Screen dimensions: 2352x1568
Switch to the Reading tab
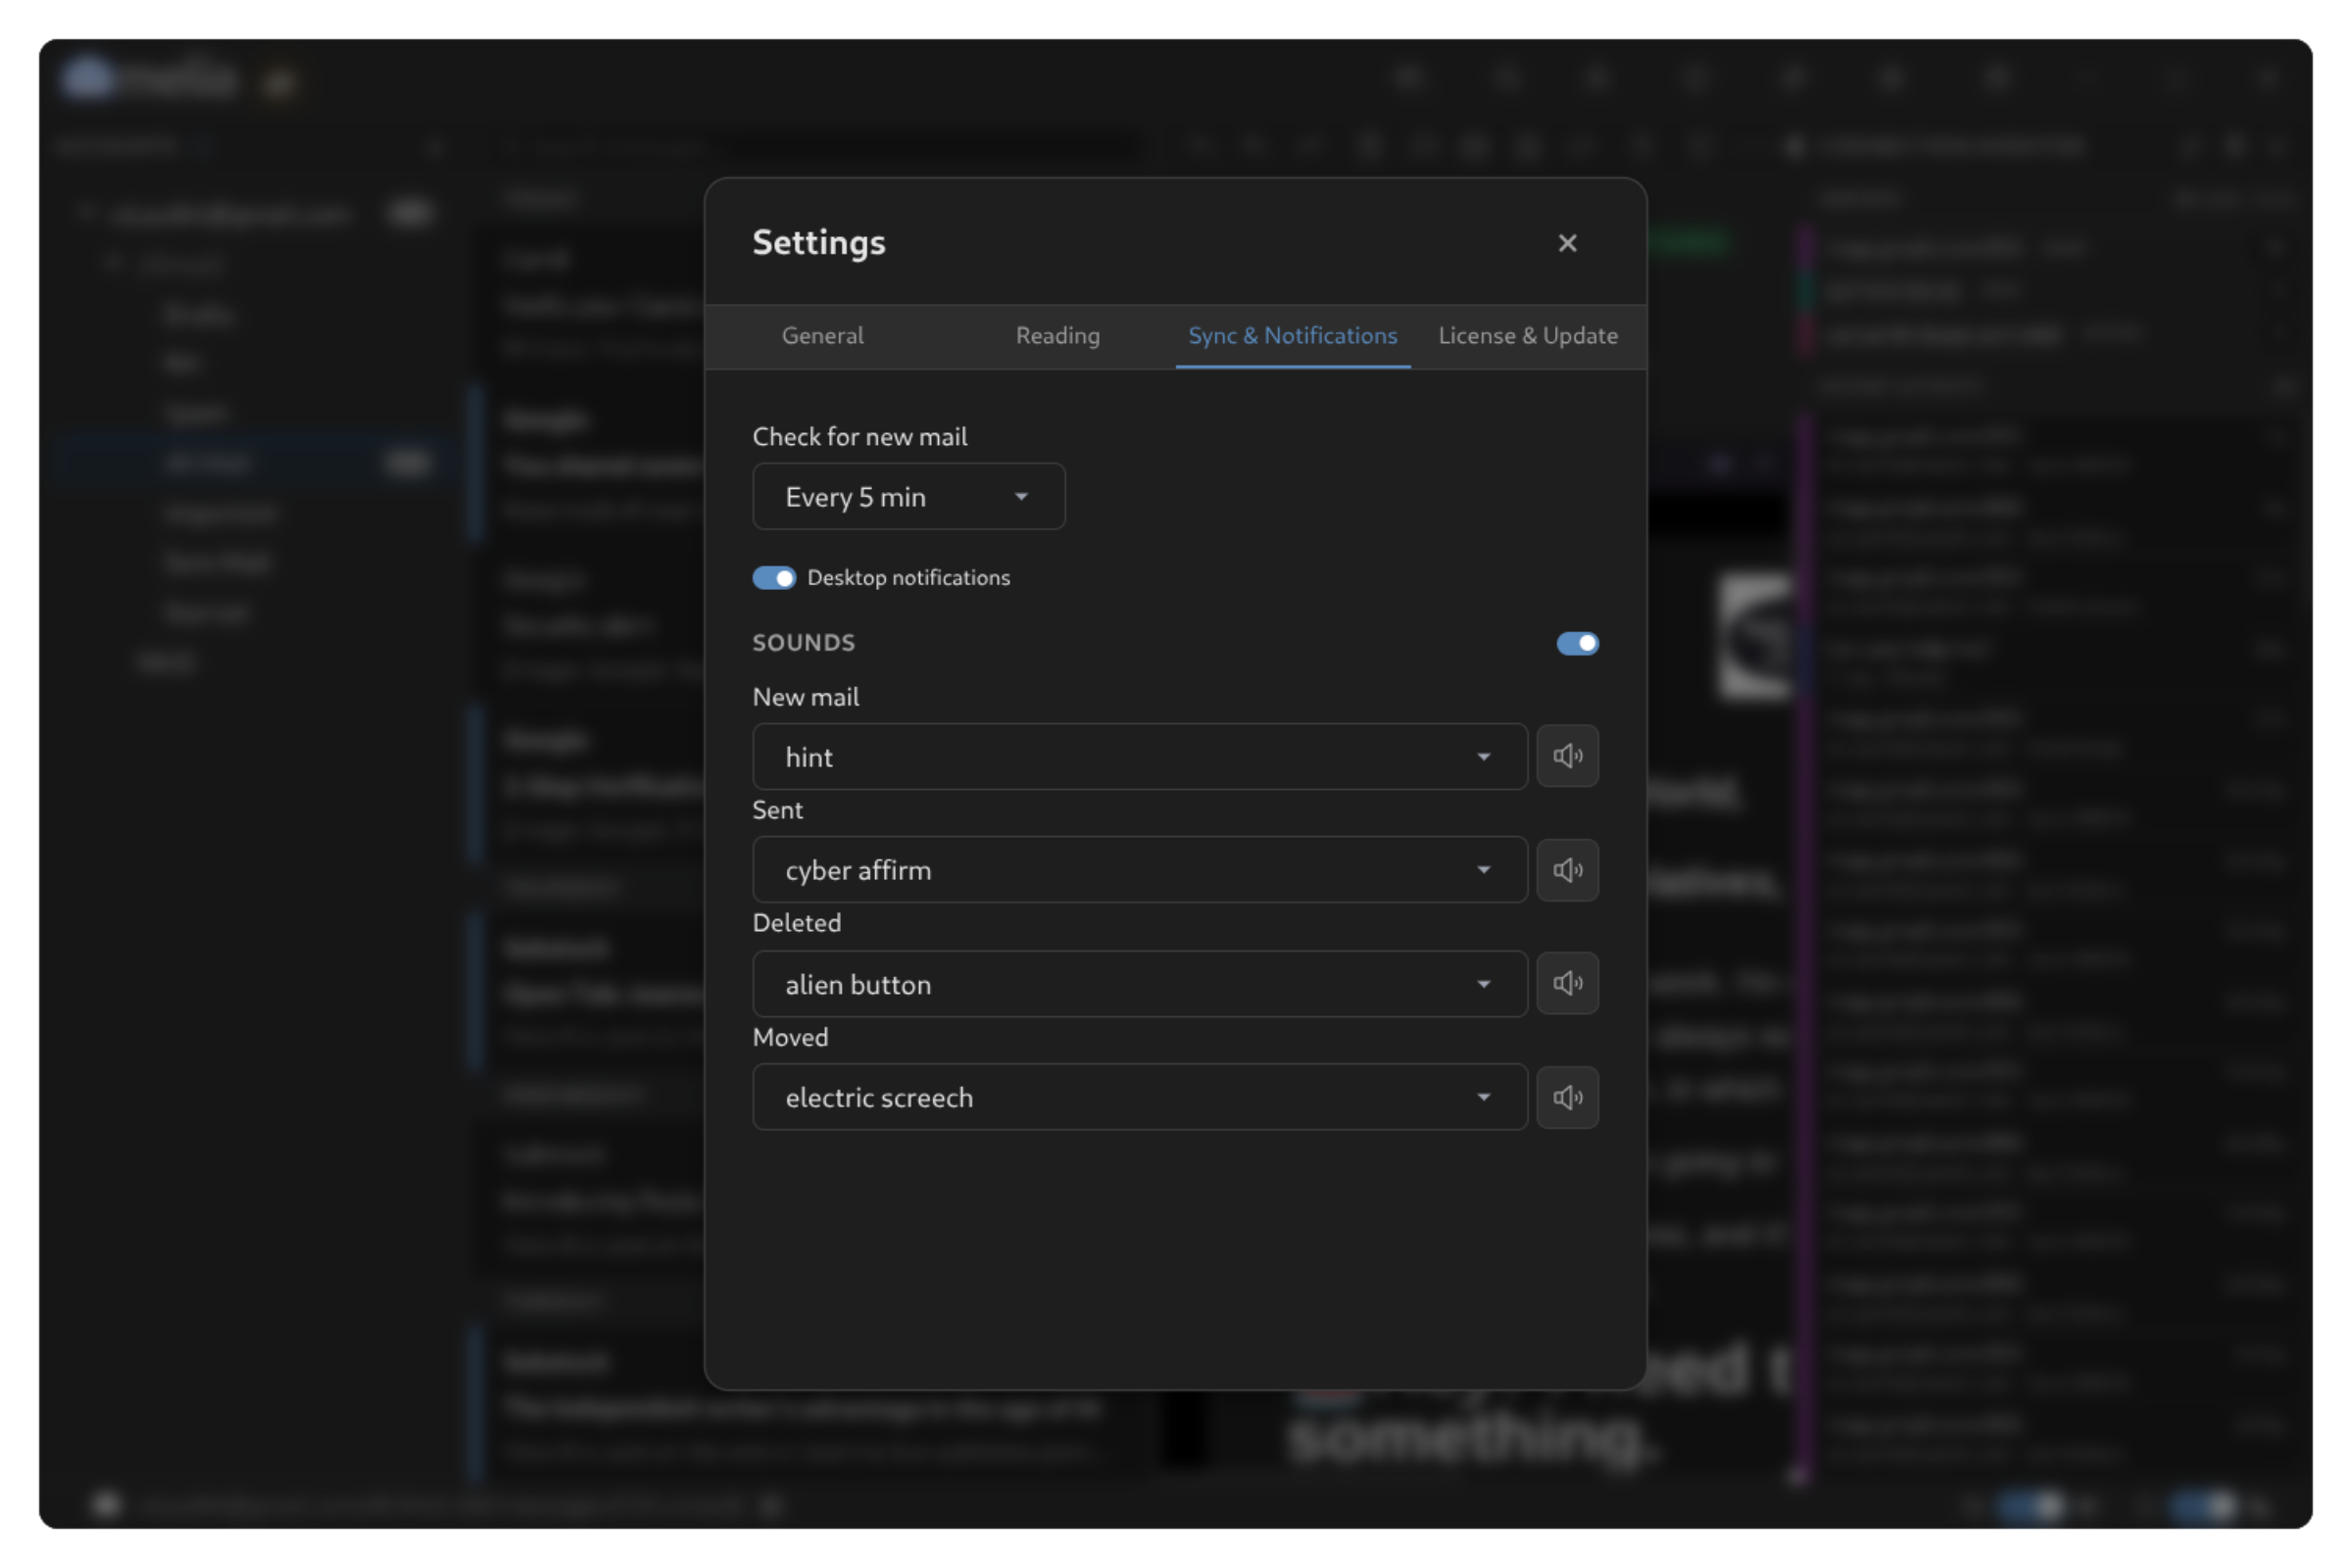[x=1058, y=336]
